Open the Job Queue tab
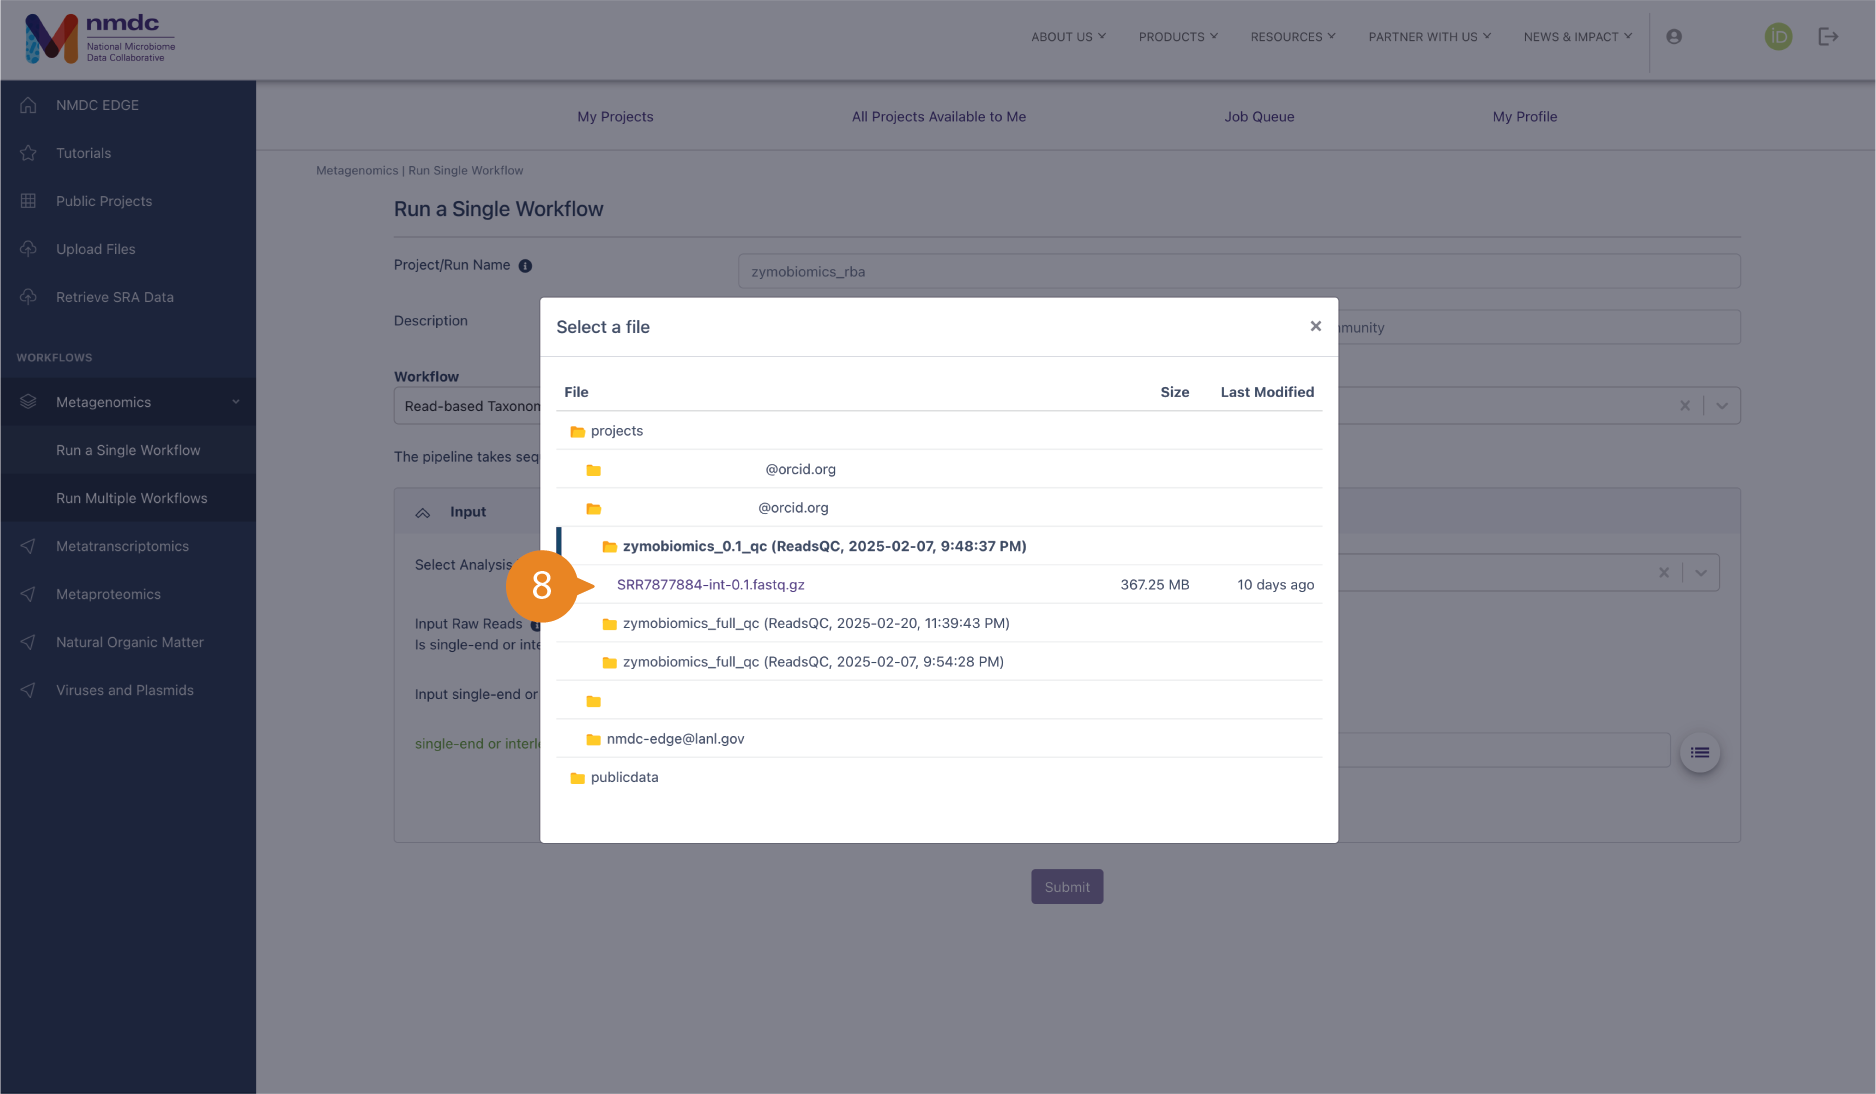 1259,117
